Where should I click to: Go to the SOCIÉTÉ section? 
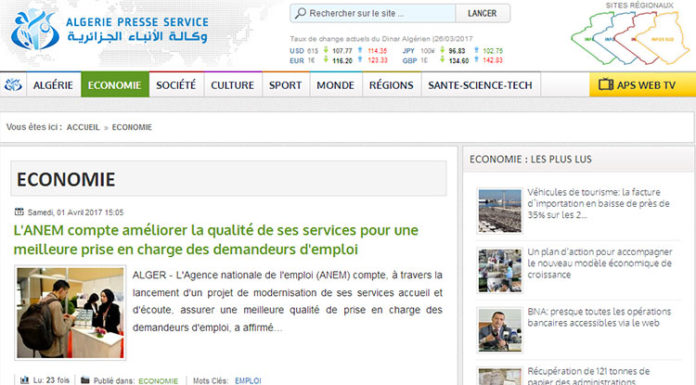point(176,85)
